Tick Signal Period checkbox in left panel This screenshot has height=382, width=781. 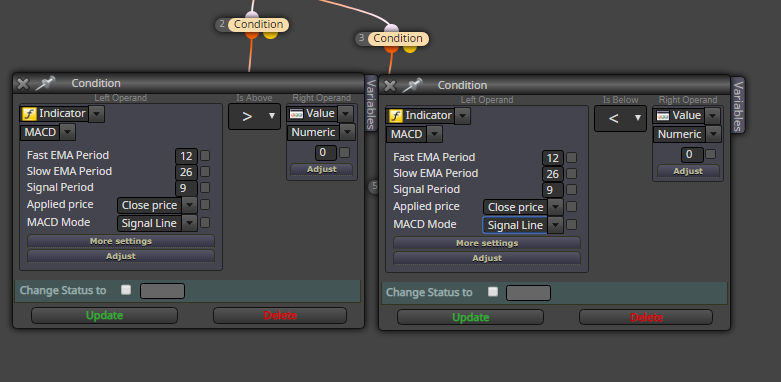(205, 188)
